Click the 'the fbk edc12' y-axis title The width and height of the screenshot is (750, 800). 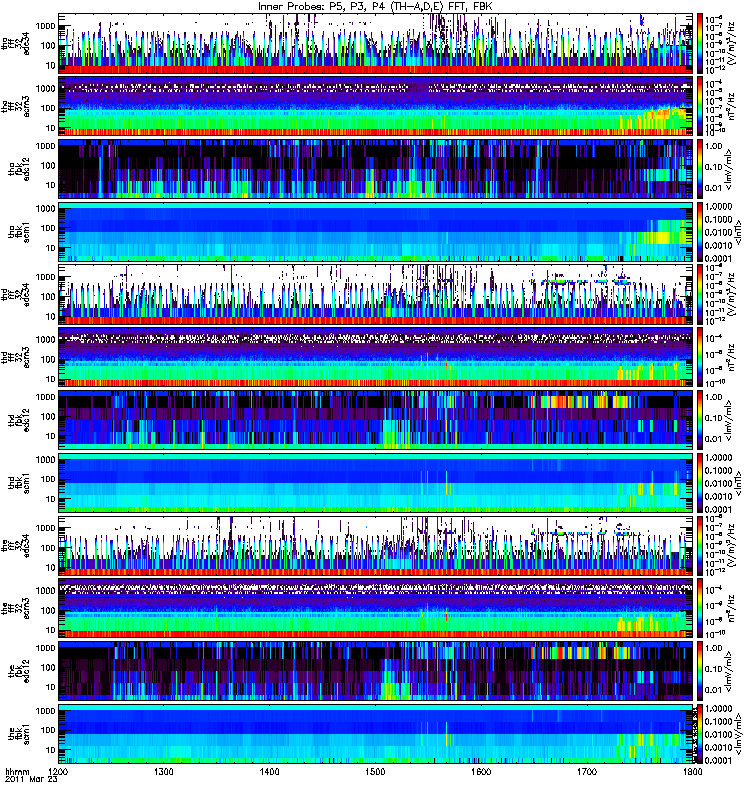pos(19,671)
